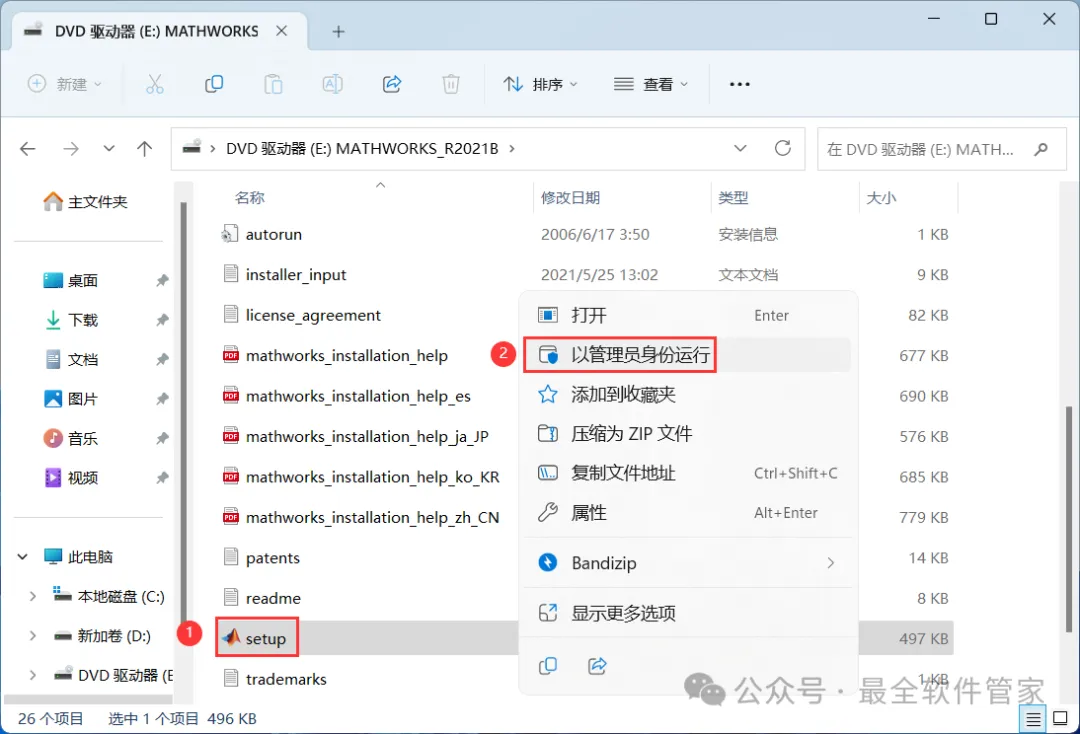Screen dimensions: 1080x734
Task: Sort by the 名称 column header
Action: point(249,198)
